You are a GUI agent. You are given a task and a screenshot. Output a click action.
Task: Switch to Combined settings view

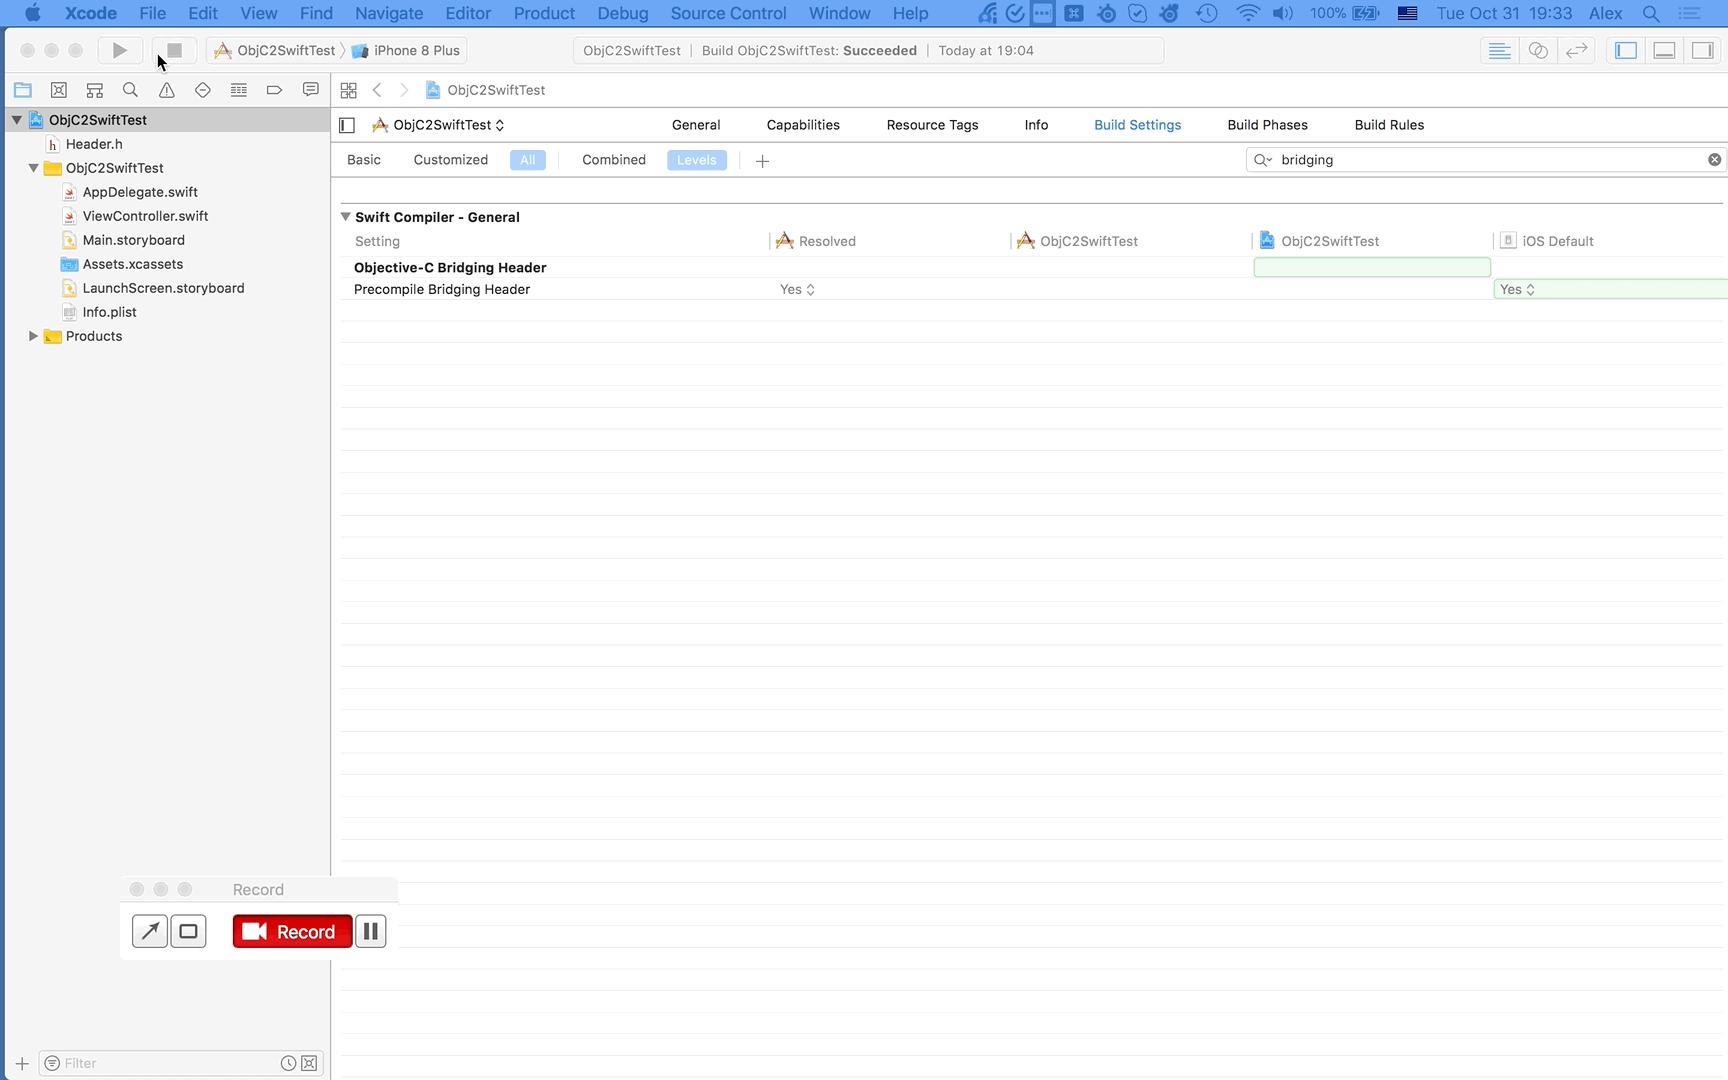pyautogui.click(x=614, y=160)
